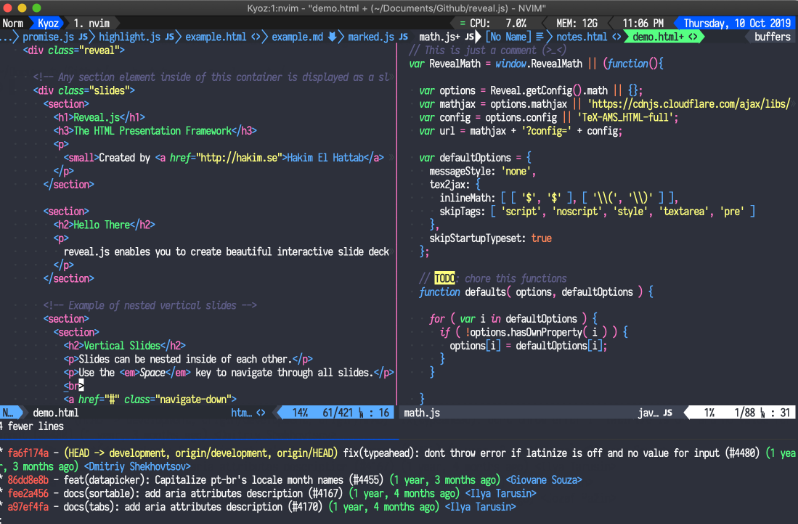
Task: Click the yellow TODO highlight in comment
Action: tap(444, 278)
